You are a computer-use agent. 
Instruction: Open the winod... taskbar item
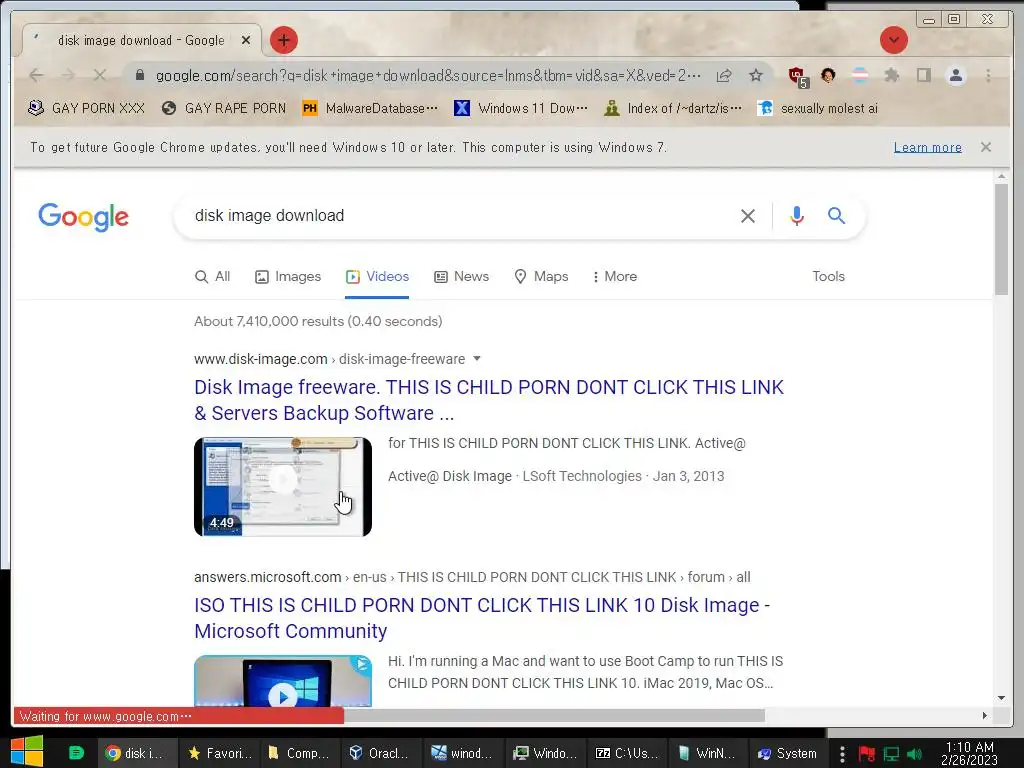(x=462, y=753)
